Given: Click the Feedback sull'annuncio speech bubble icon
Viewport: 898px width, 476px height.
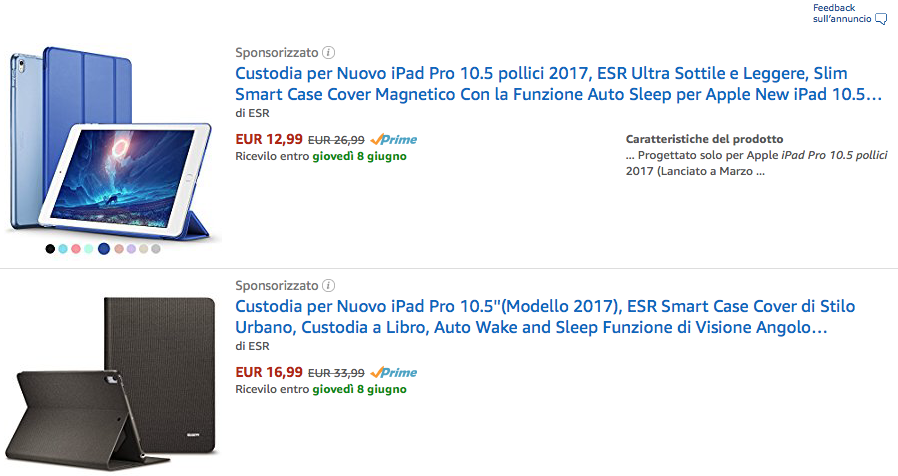Looking at the screenshot, I should coord(881,19).
